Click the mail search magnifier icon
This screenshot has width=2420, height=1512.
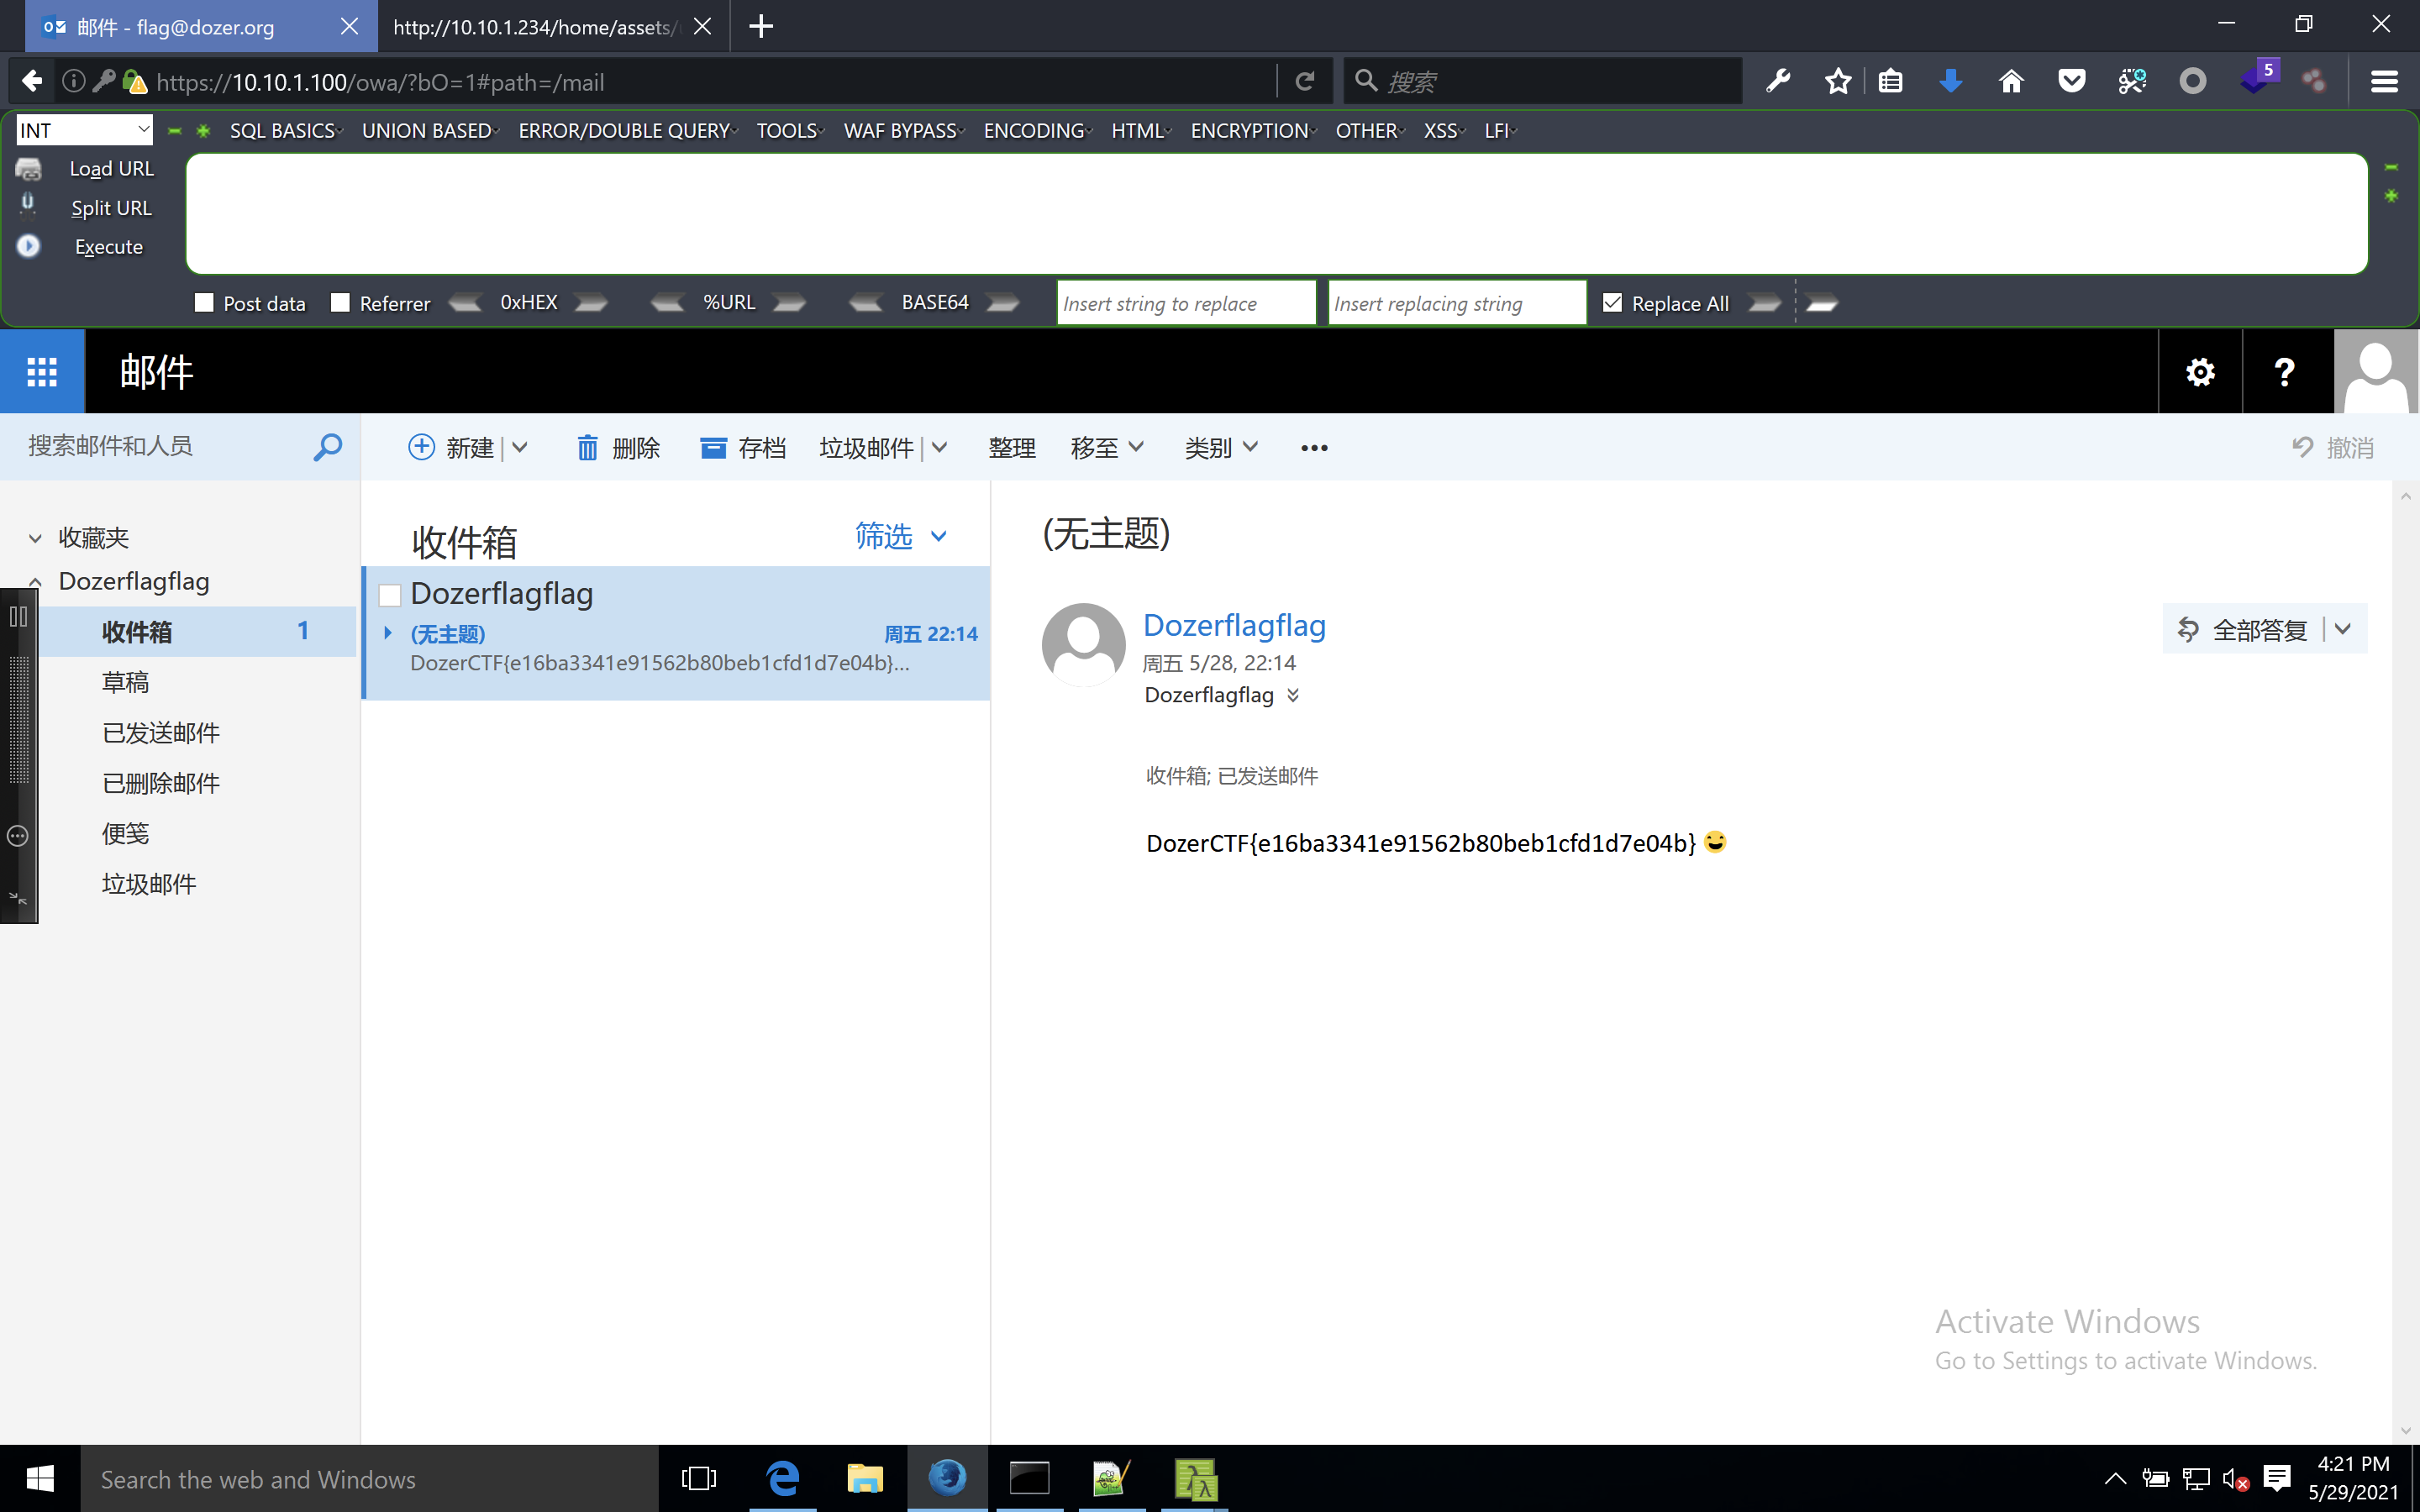(327, 447)
